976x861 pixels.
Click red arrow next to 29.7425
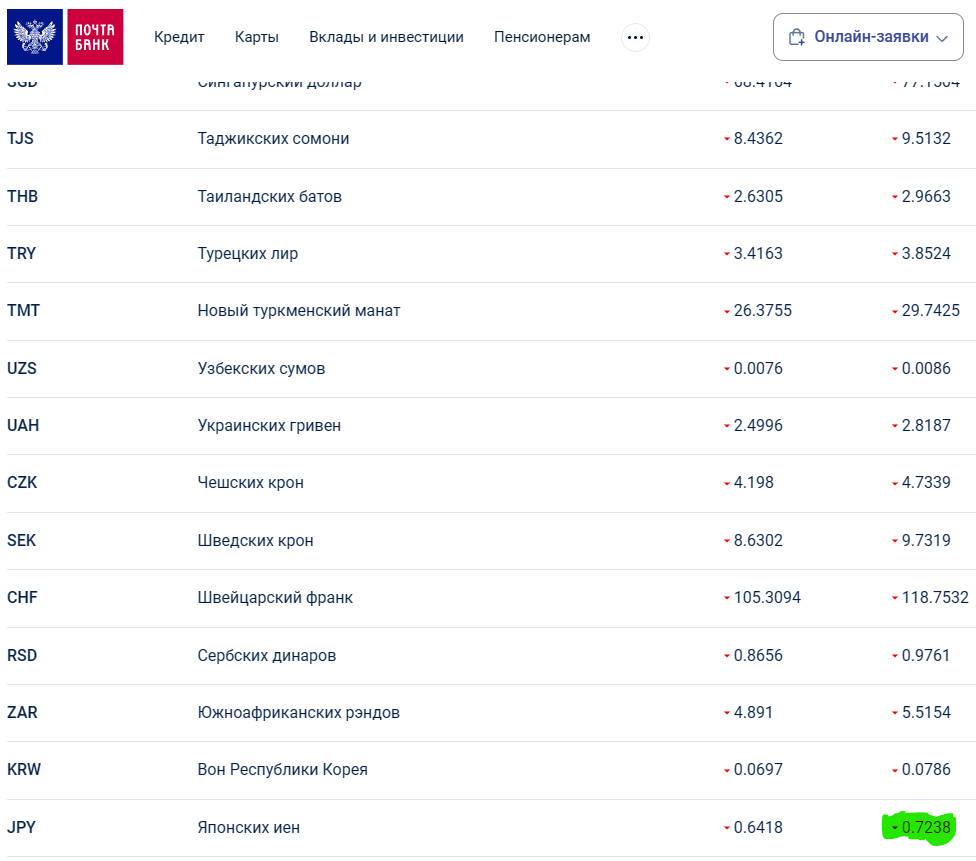click(x=895, y=312)
